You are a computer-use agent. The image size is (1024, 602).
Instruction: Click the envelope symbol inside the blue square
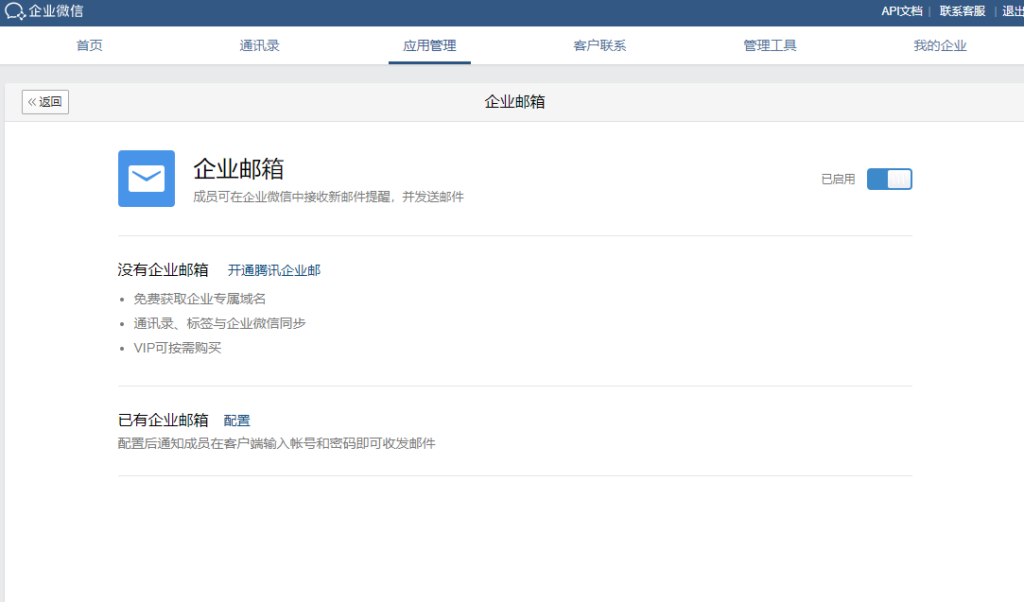coord(146,178)
